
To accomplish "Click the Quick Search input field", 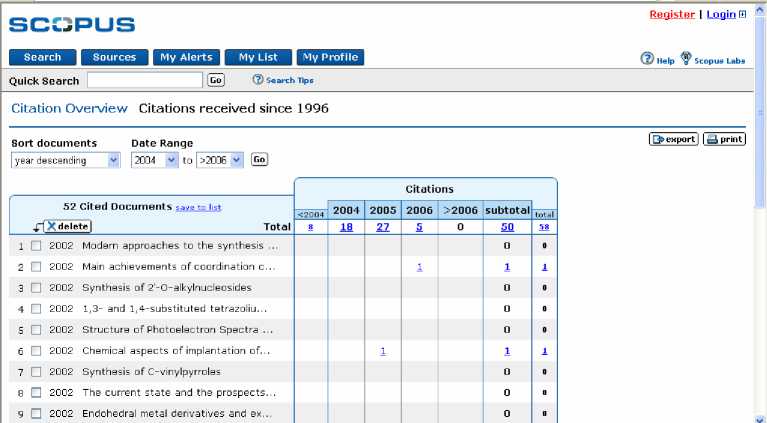I will point(146,80).
